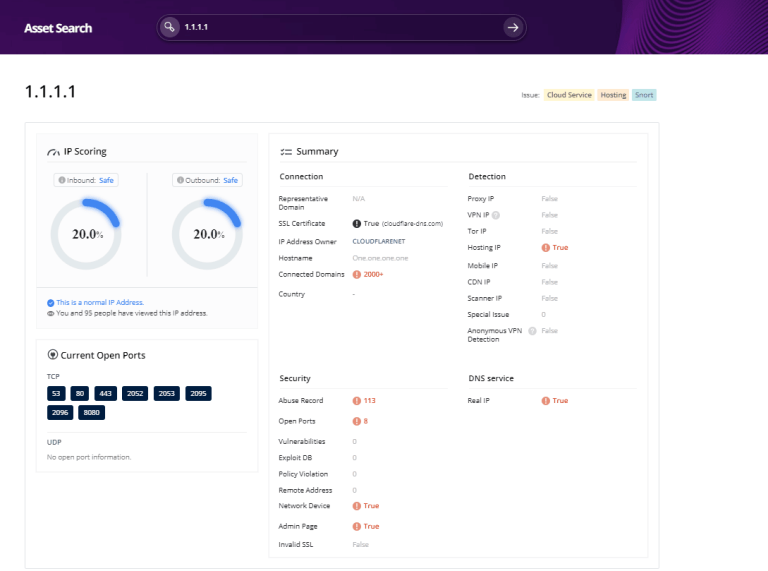Open the Asset Search home link
The width and height of the screenshot is (768, 571).
[58, 28]
